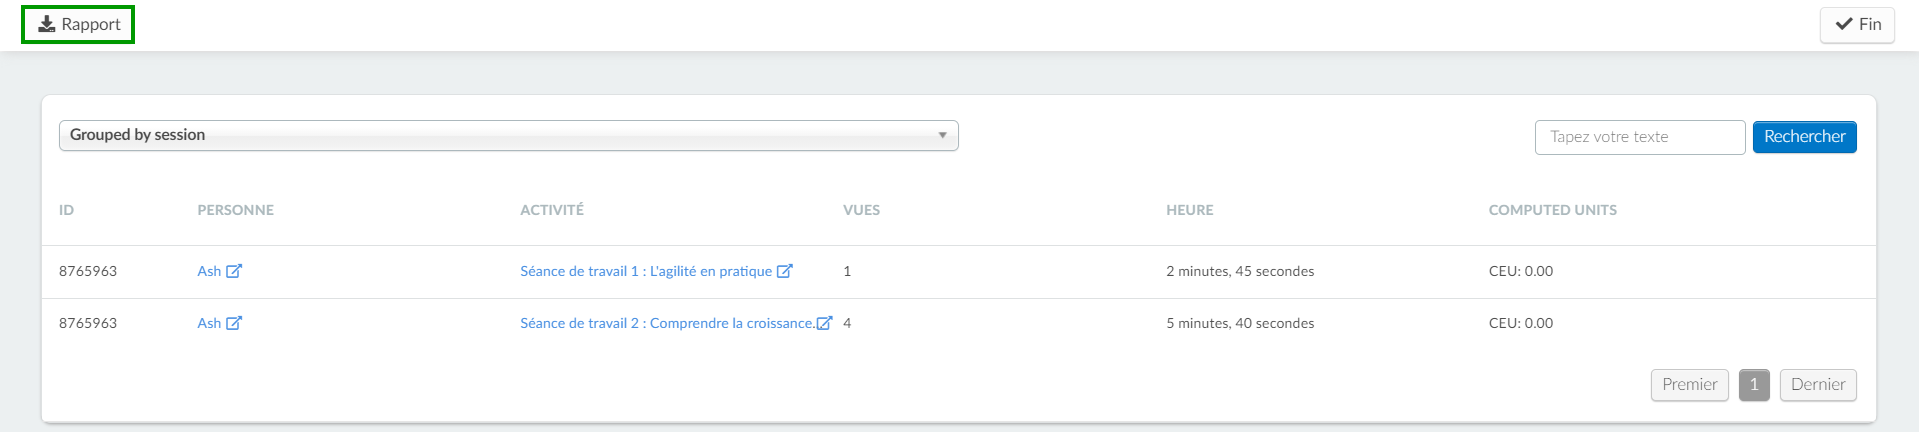Open Séance de travail 1 activity link
1919x432 pixels.
click(646, 271)
